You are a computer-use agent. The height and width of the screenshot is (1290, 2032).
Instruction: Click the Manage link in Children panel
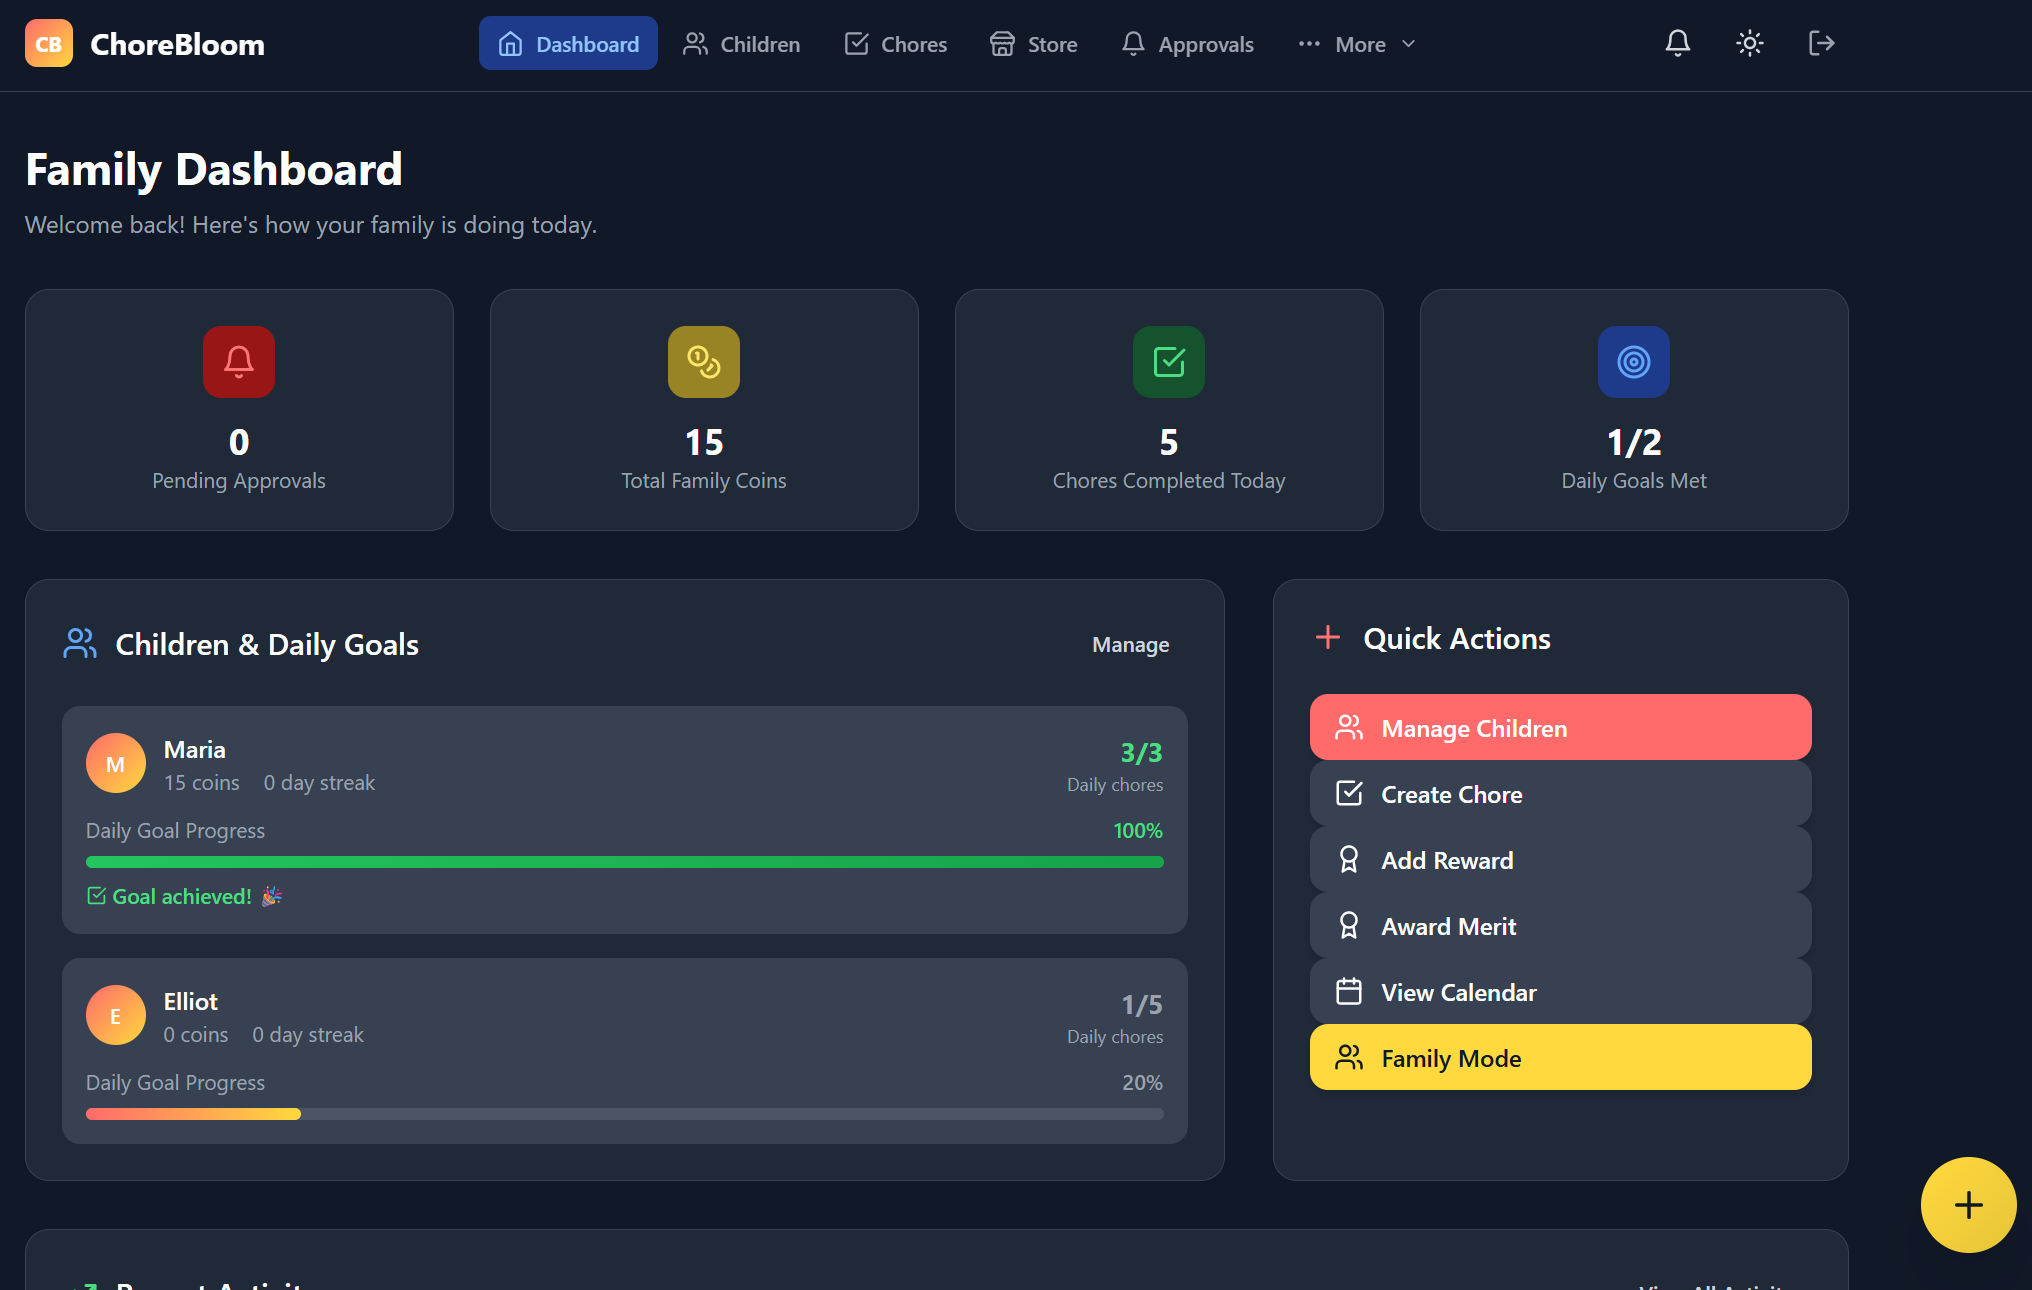[x=1130, y=645]
